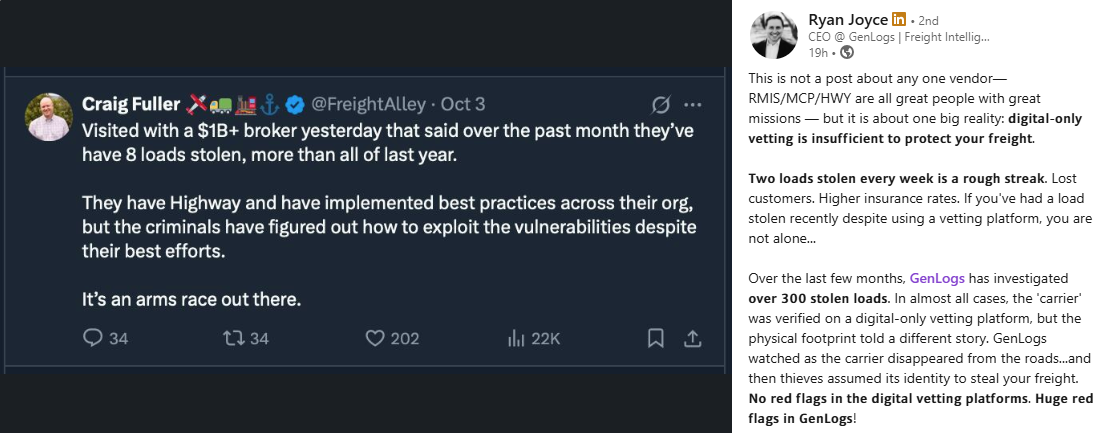Click the Oct 3 tweet date
The height and width of the screenshot is (433, 1103).
[x=463, y=104]
